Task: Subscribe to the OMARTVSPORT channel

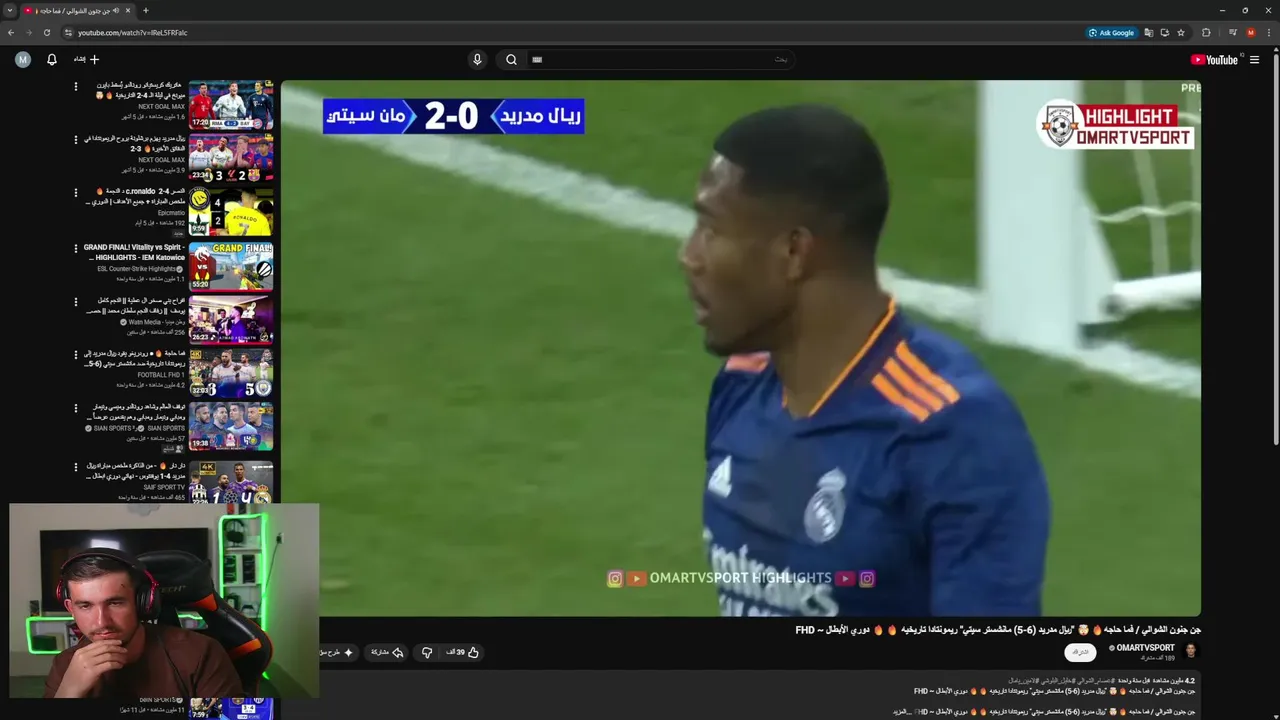Action: [1081, 652]
